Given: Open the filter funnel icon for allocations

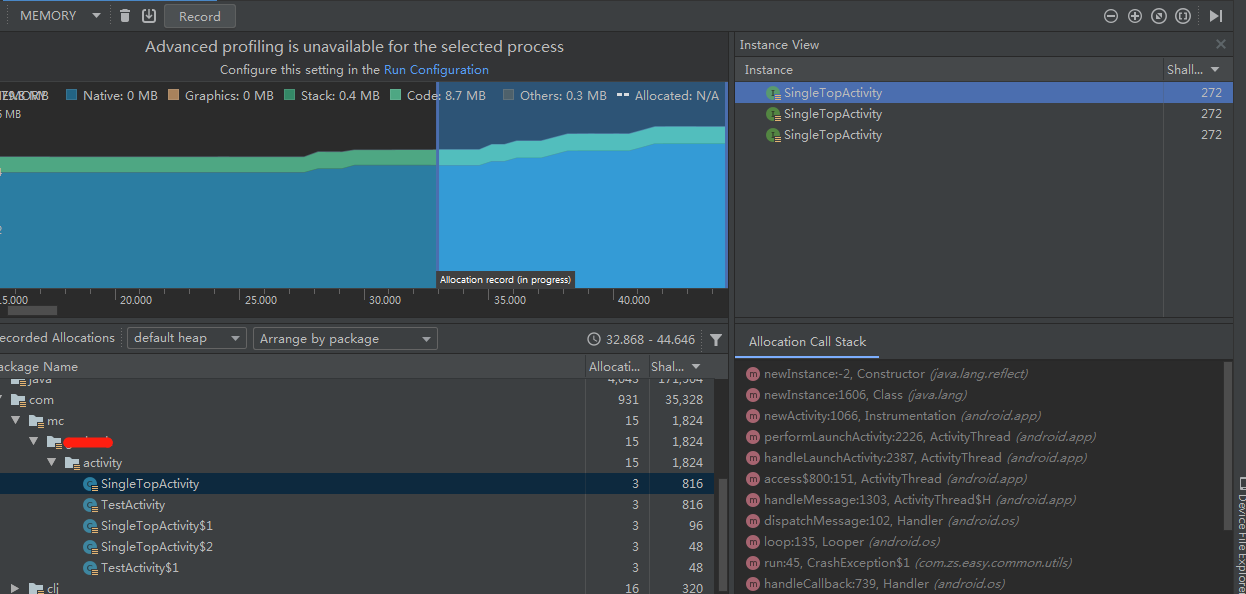Looking at the screenshot, I should click(x=716, y=340).
